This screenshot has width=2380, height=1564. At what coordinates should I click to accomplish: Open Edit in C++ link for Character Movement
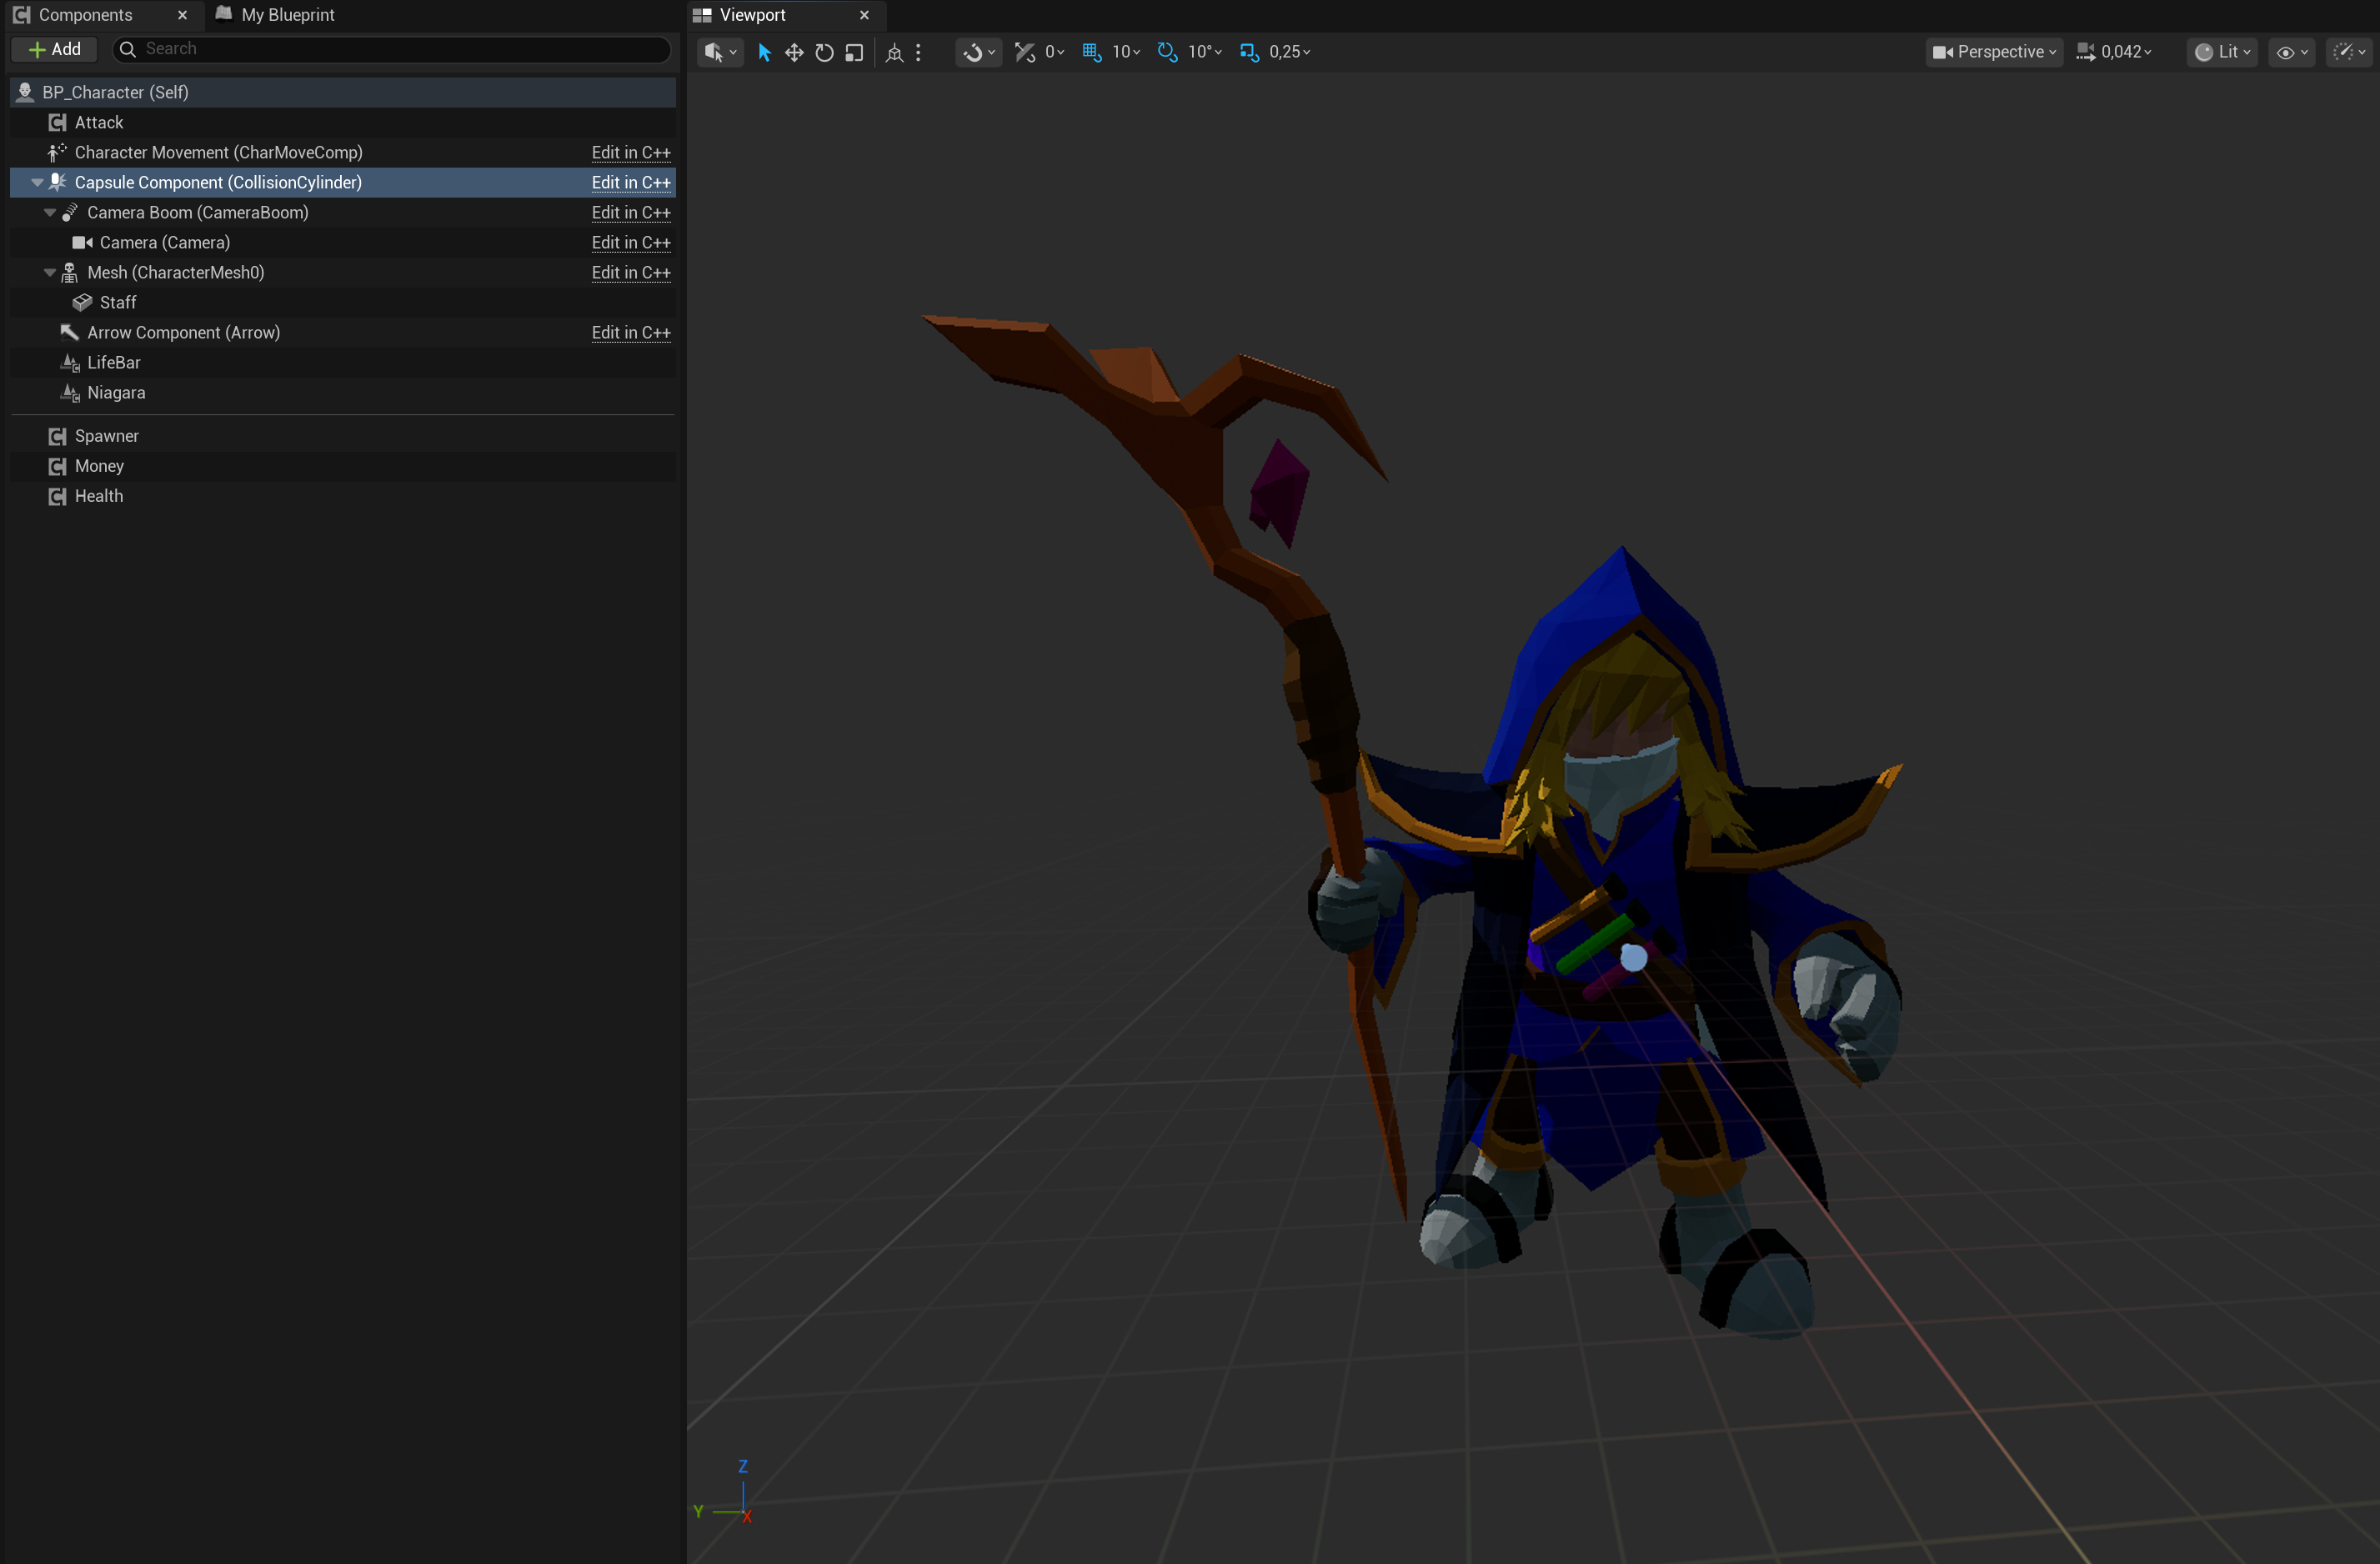tap(631, 152)
